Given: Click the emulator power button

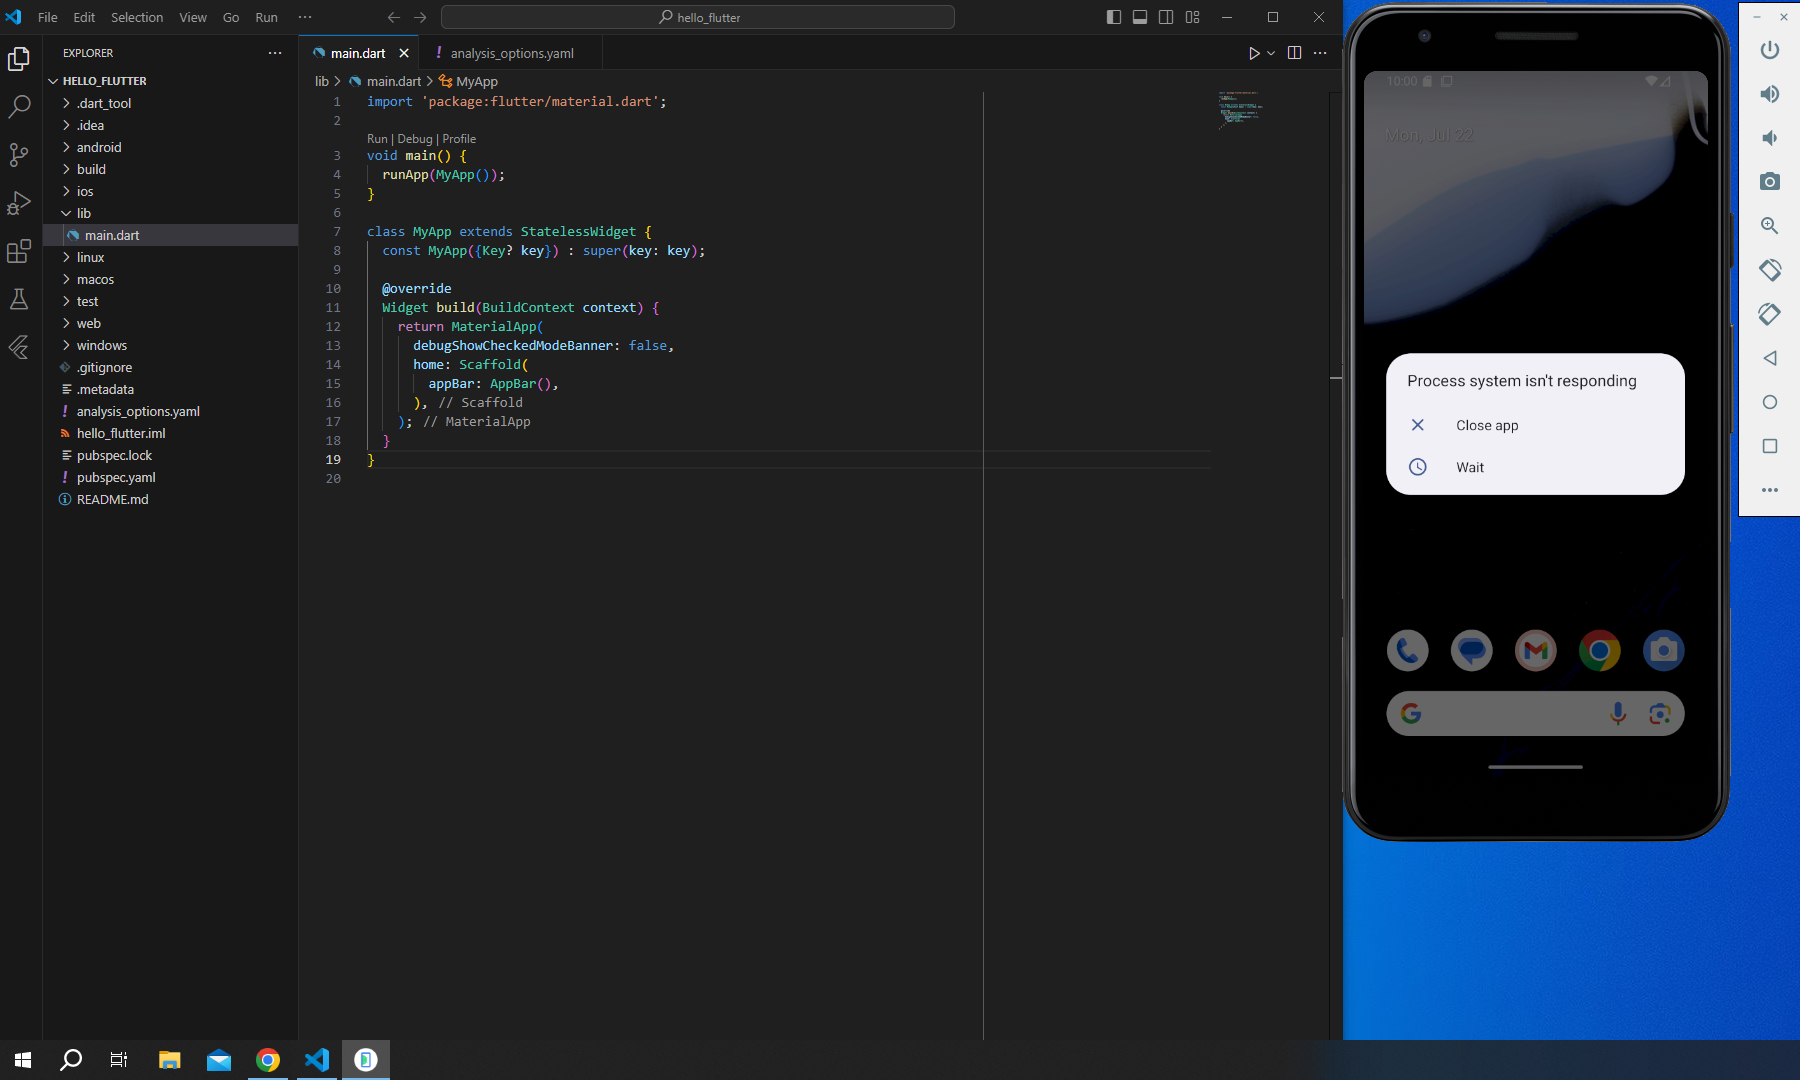Looking at the screenshot, I should [1770, 50].
